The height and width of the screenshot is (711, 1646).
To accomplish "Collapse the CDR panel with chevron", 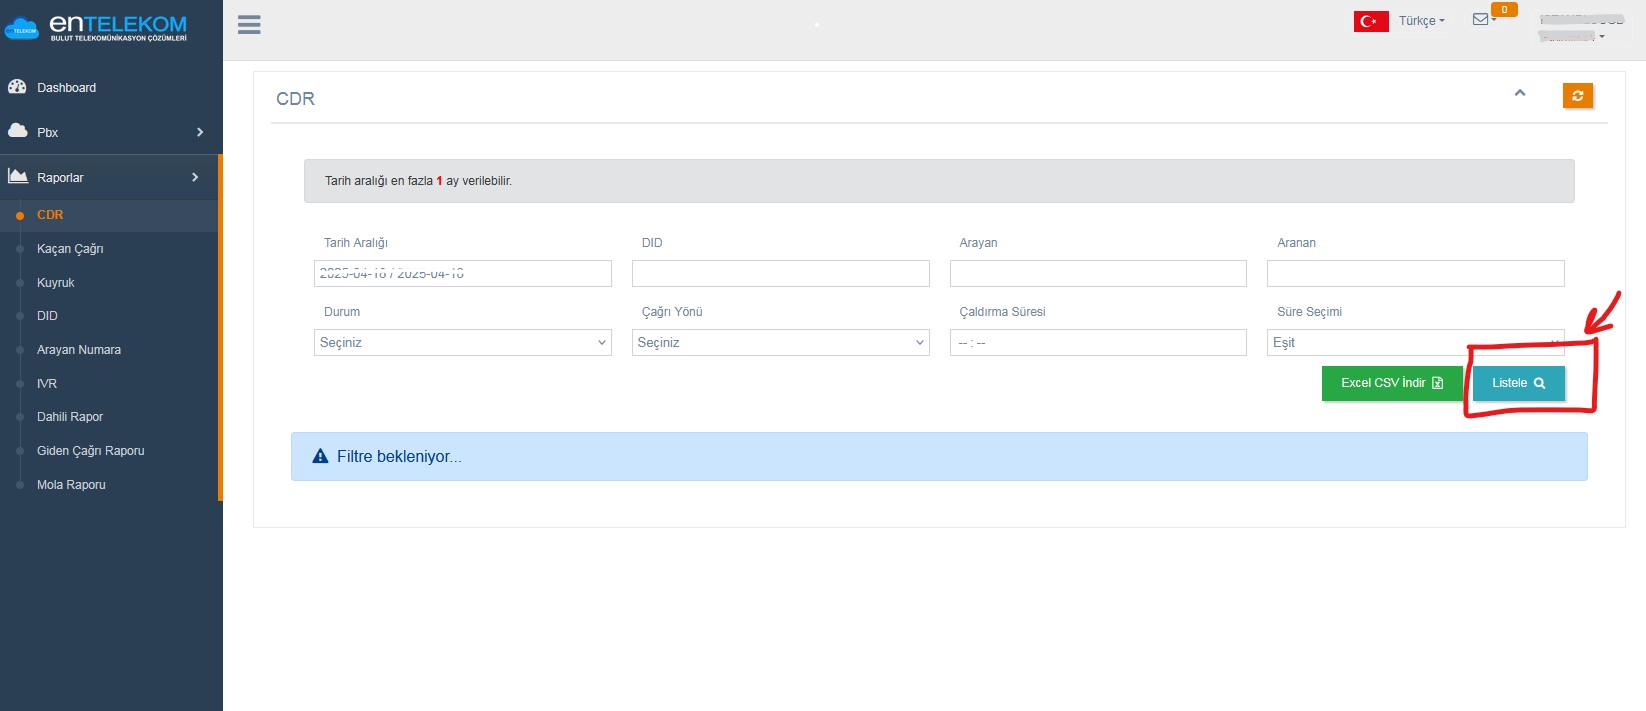I will click(x=1520, y=93).
